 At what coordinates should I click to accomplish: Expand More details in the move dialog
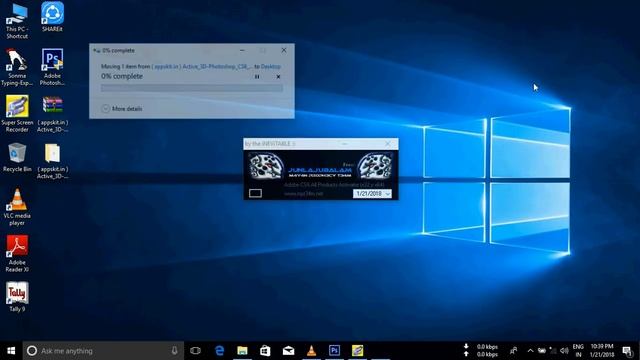coord(122,109)
